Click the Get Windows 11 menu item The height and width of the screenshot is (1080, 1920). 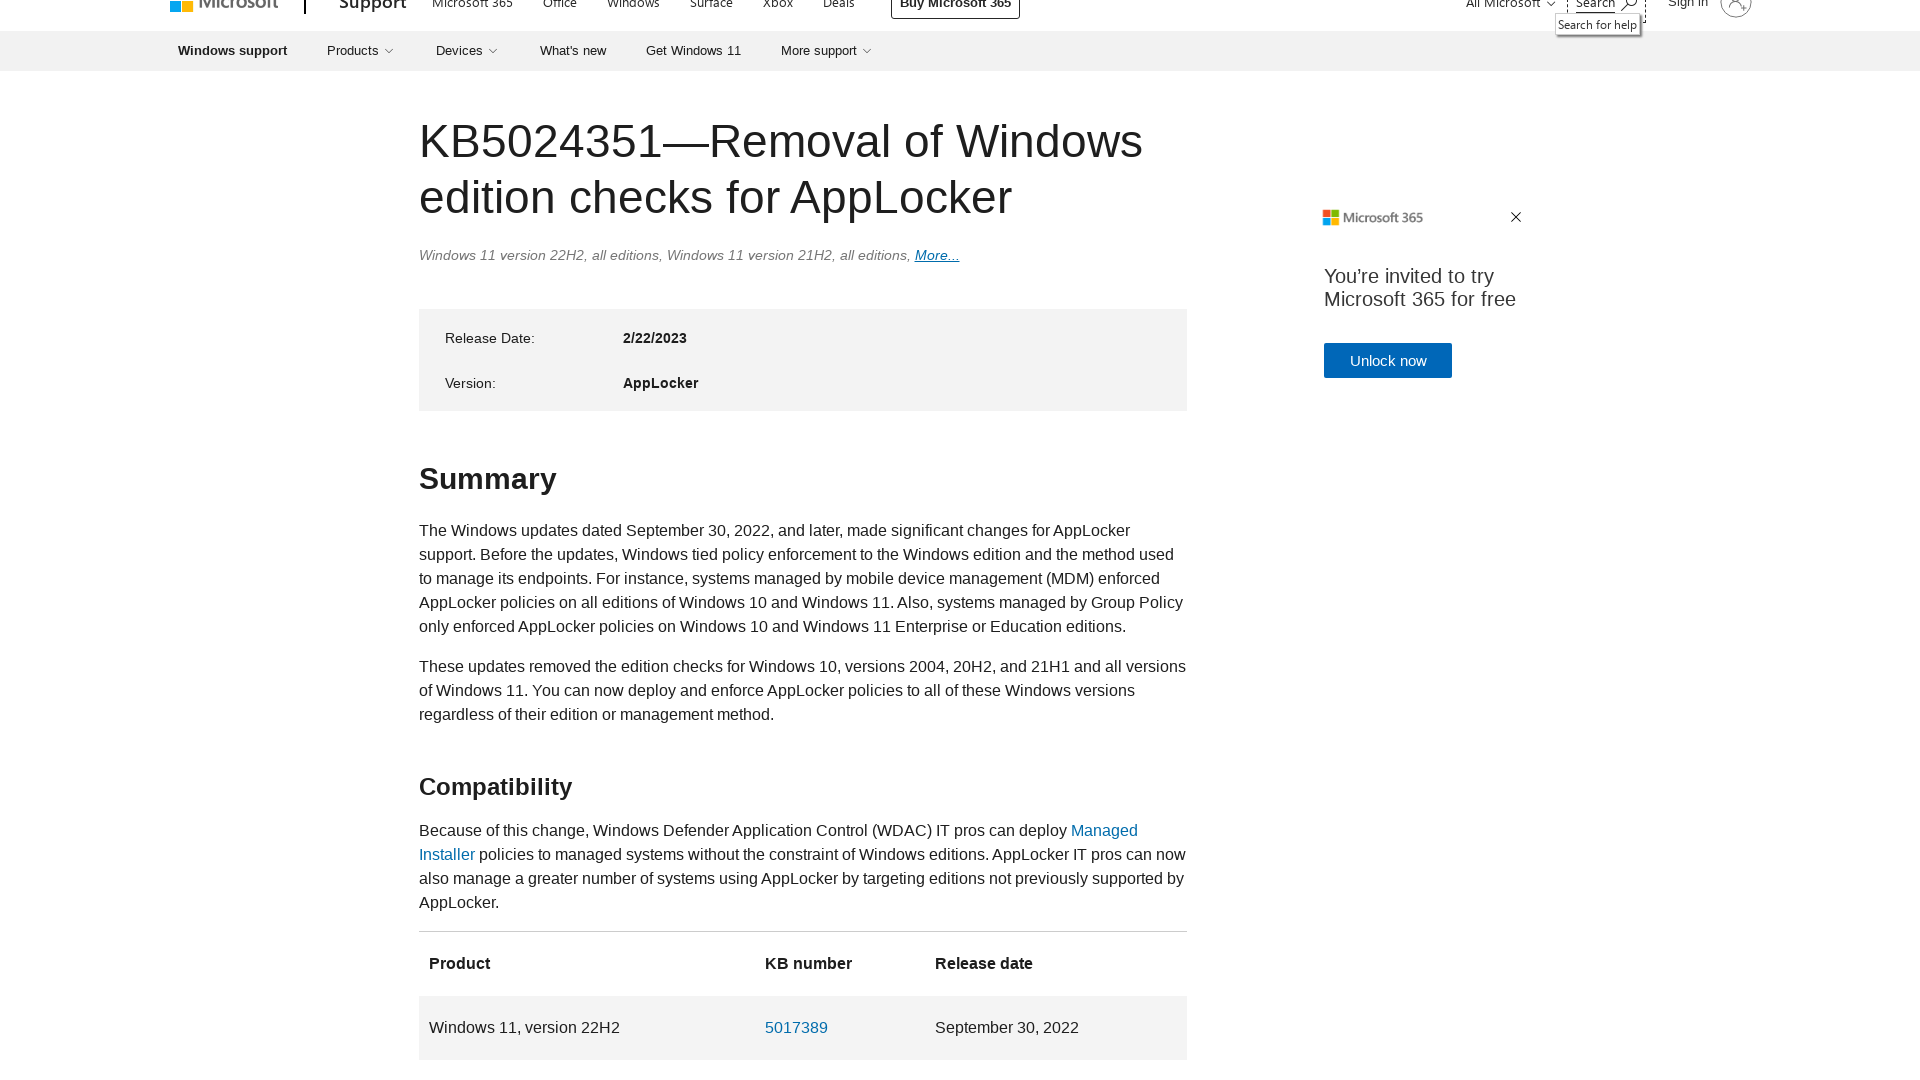tap(692, 50)
